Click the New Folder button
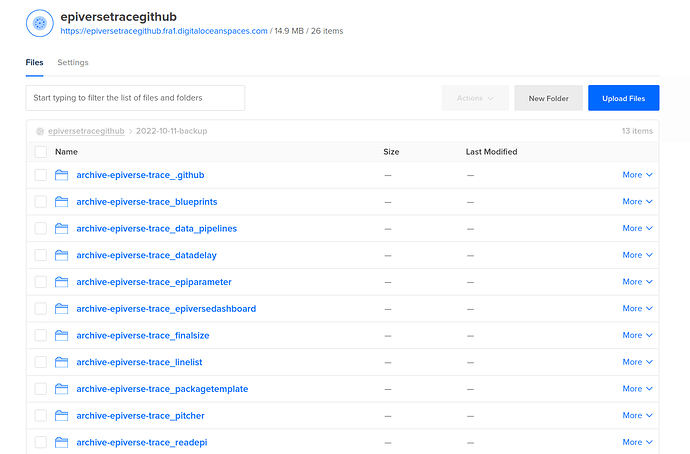 (548, 98)
